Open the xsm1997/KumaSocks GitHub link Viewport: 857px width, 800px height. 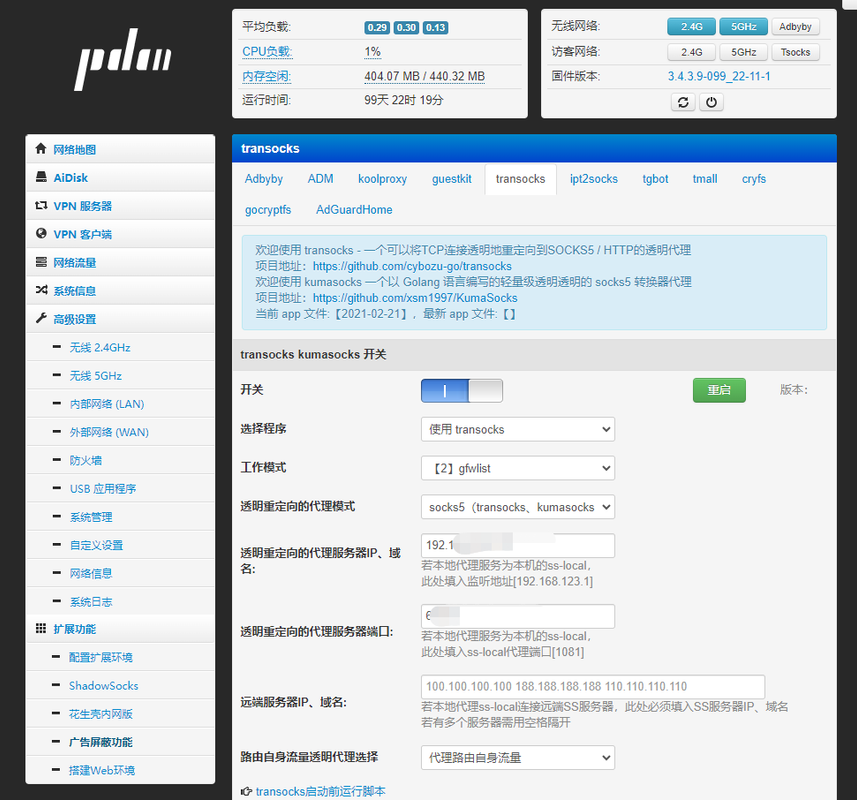pyautogui.click(x=415, y=298)
